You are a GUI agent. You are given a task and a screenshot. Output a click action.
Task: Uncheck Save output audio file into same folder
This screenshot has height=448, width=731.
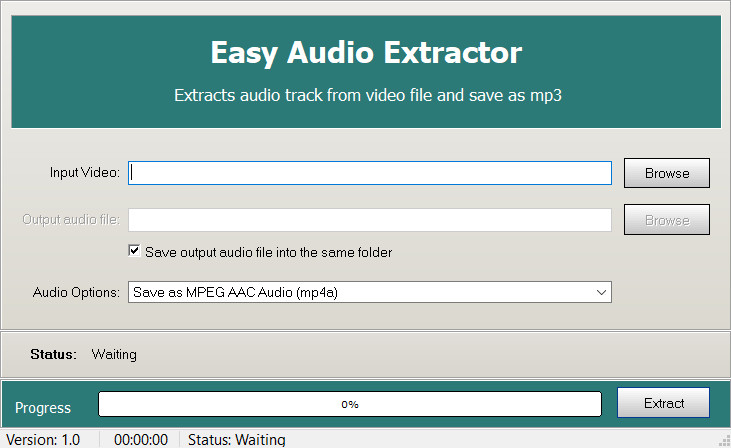click(134, 252)
